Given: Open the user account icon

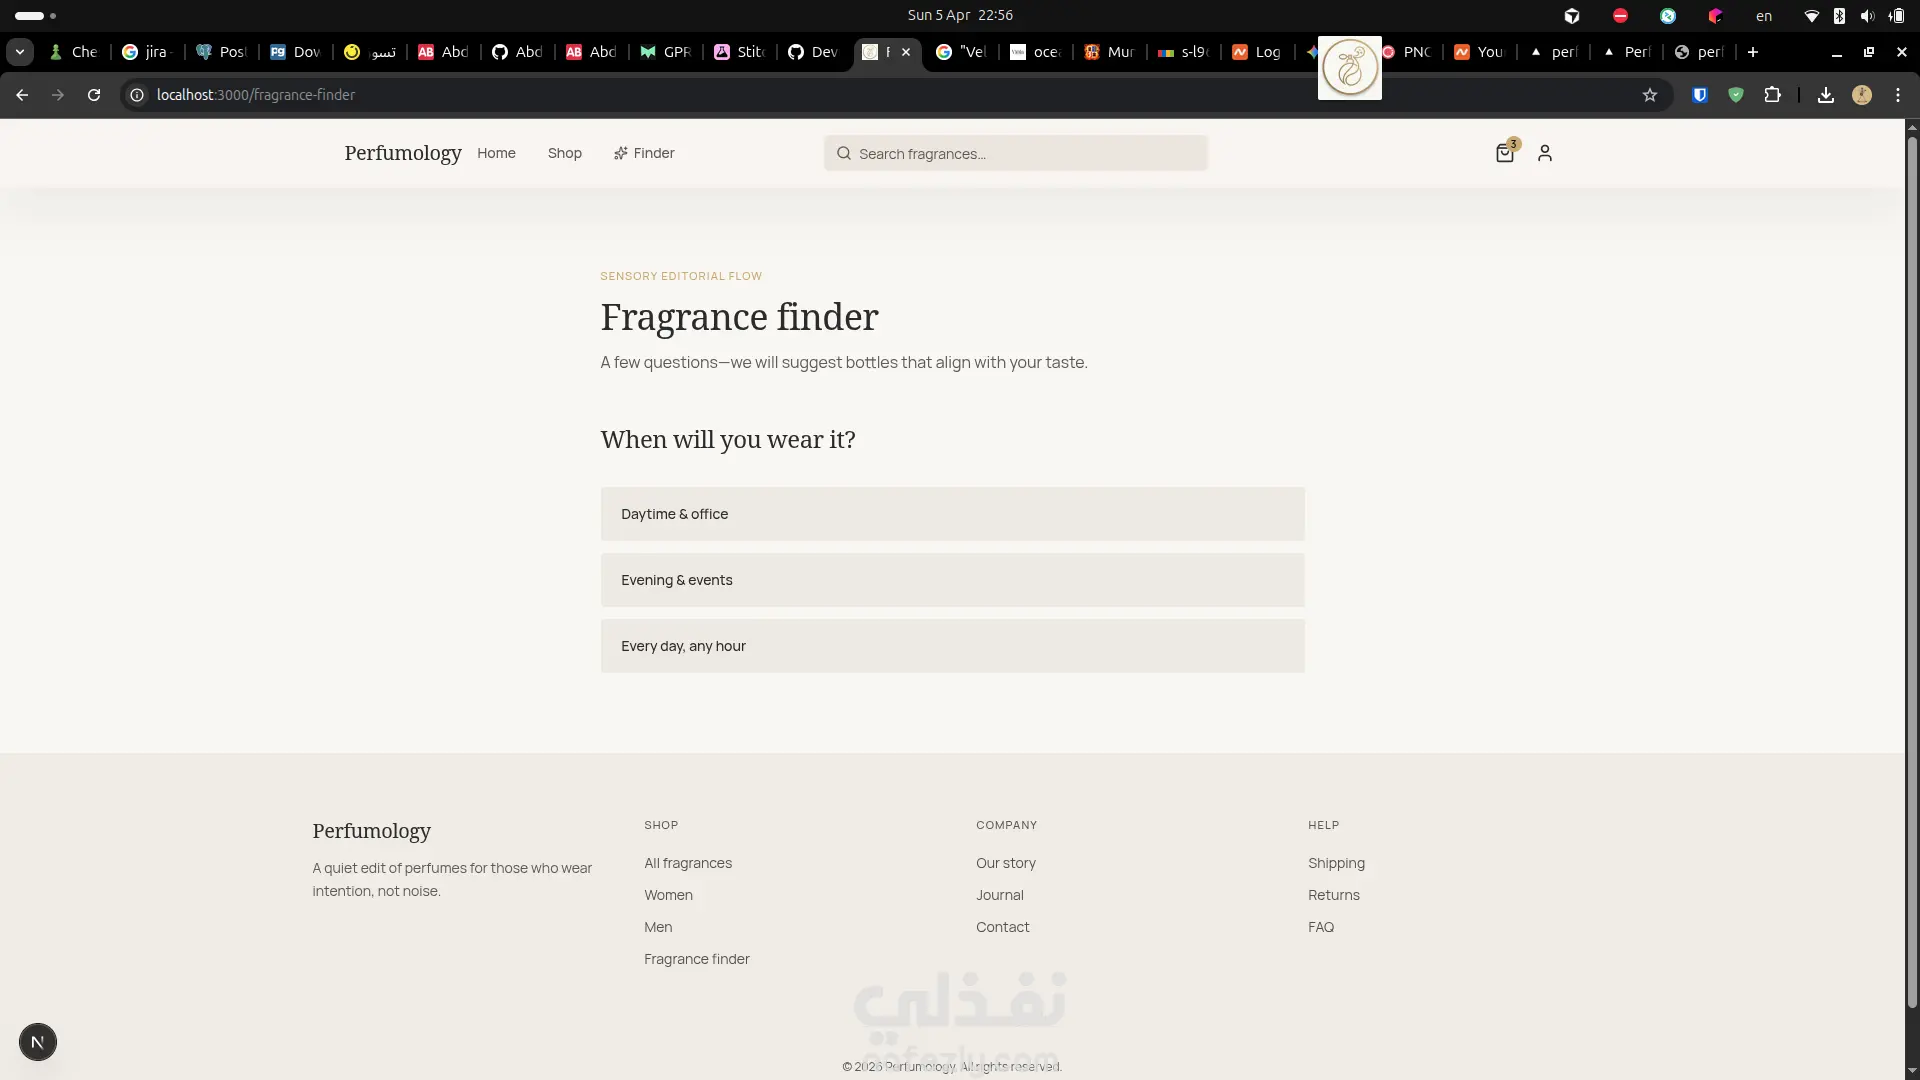Looking at the screenshot, I should click(1545, 153).
